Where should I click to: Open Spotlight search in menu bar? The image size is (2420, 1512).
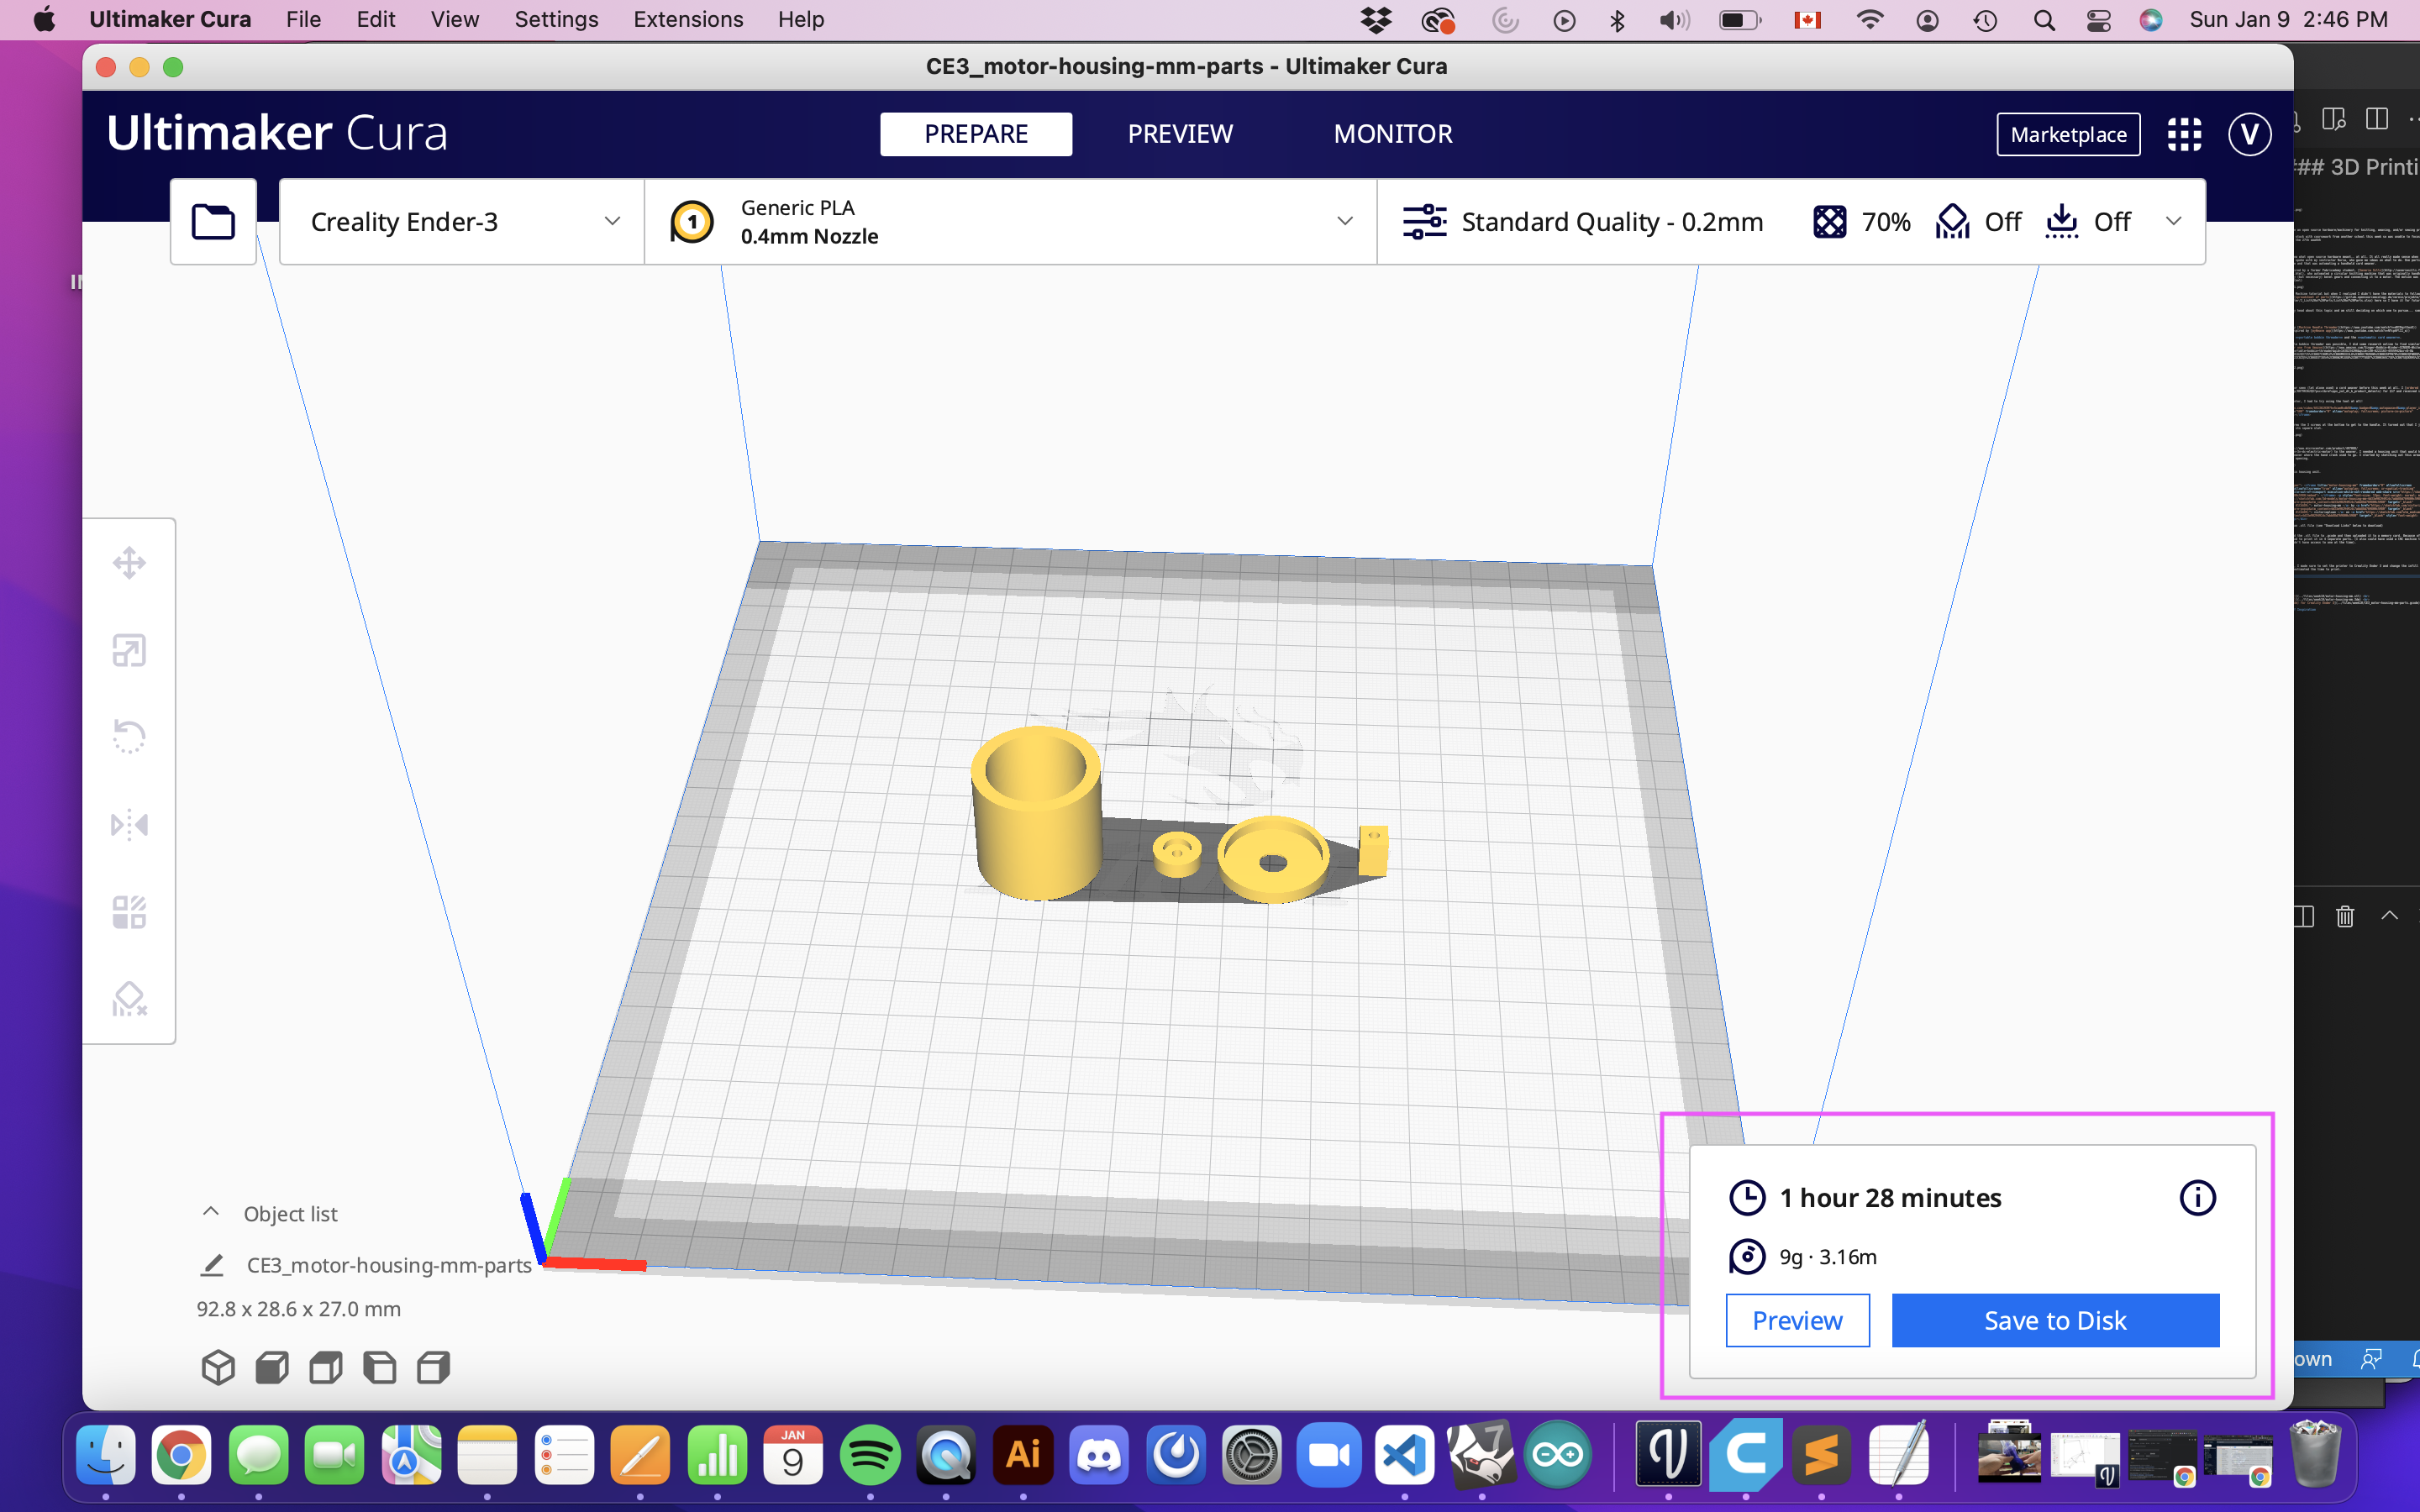2044,19
